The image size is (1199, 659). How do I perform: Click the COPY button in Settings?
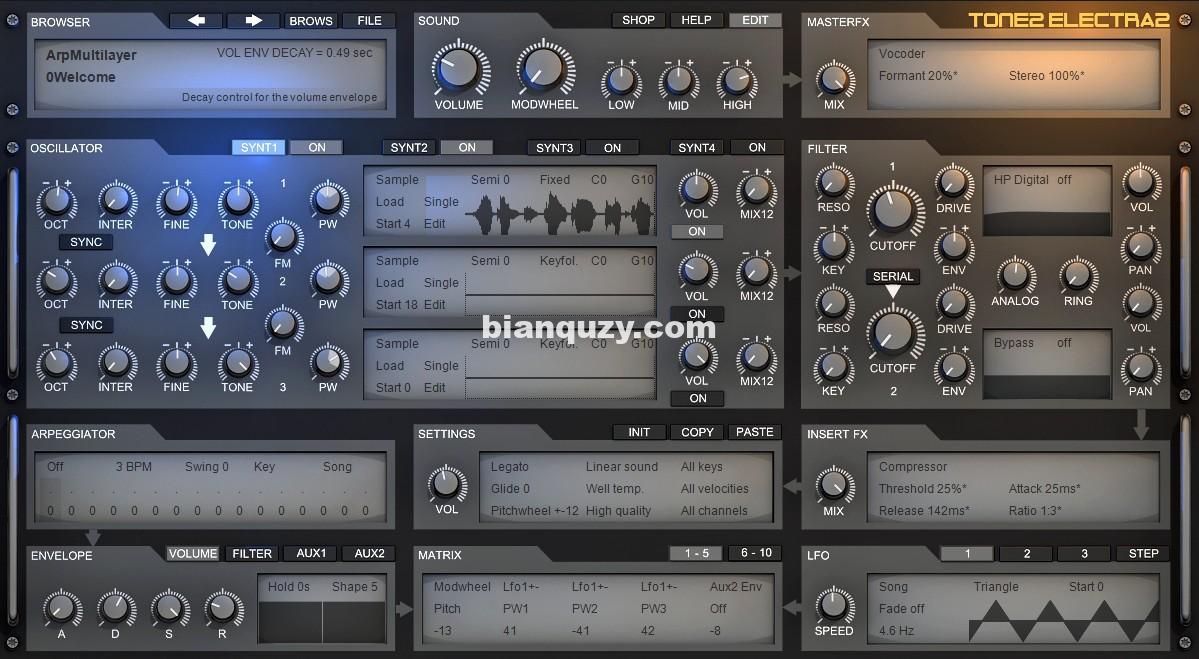click(697, 432)
